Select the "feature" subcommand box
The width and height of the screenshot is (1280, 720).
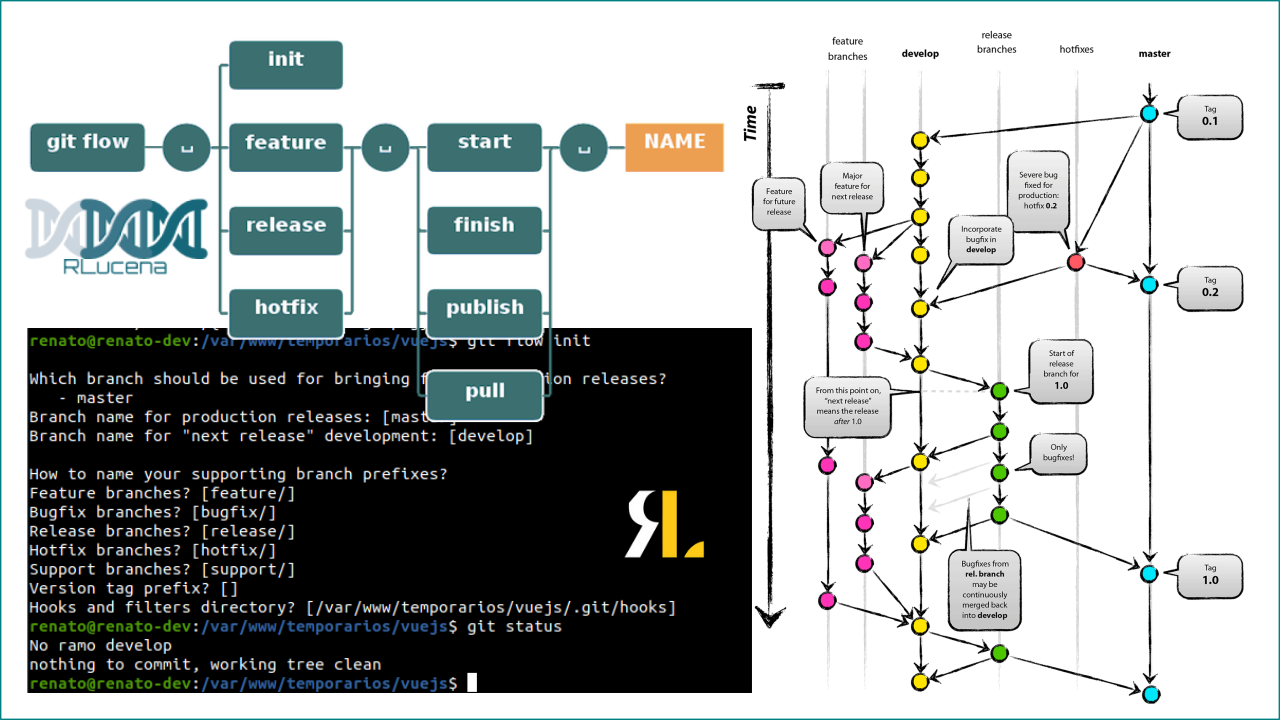[x=286, y=148]
